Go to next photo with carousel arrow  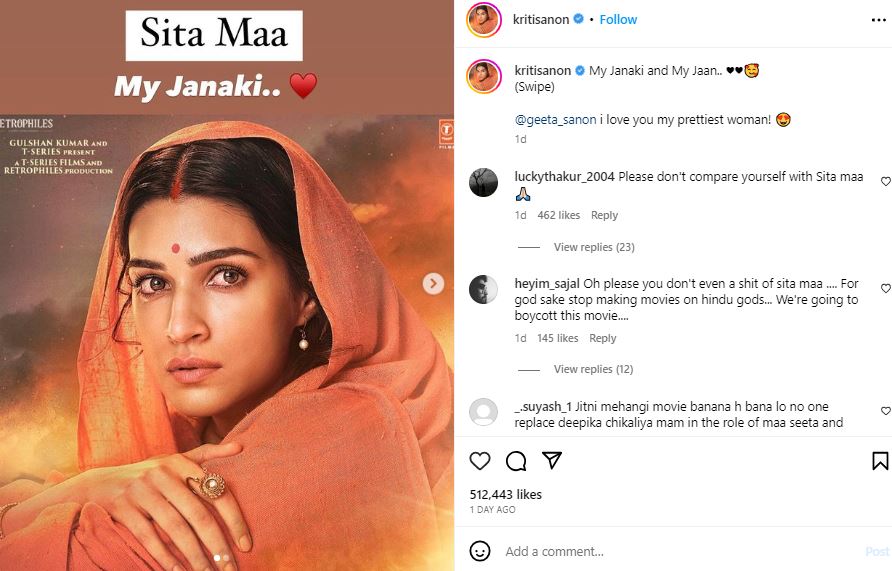click(x=433, y=284)
